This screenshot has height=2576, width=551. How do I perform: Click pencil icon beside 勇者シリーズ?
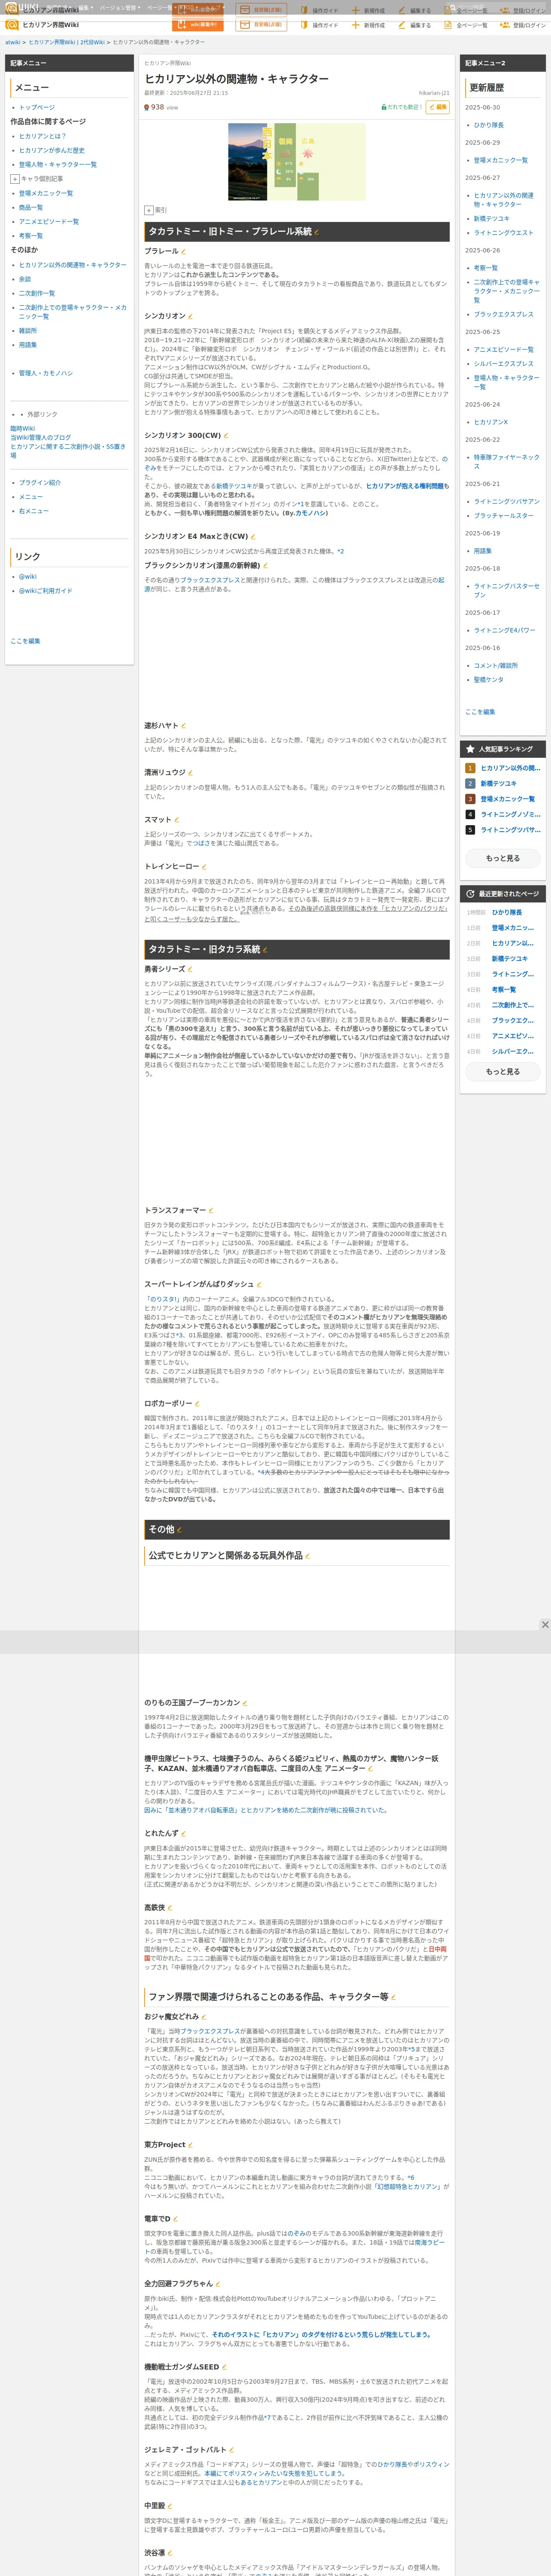coord(191,969)
